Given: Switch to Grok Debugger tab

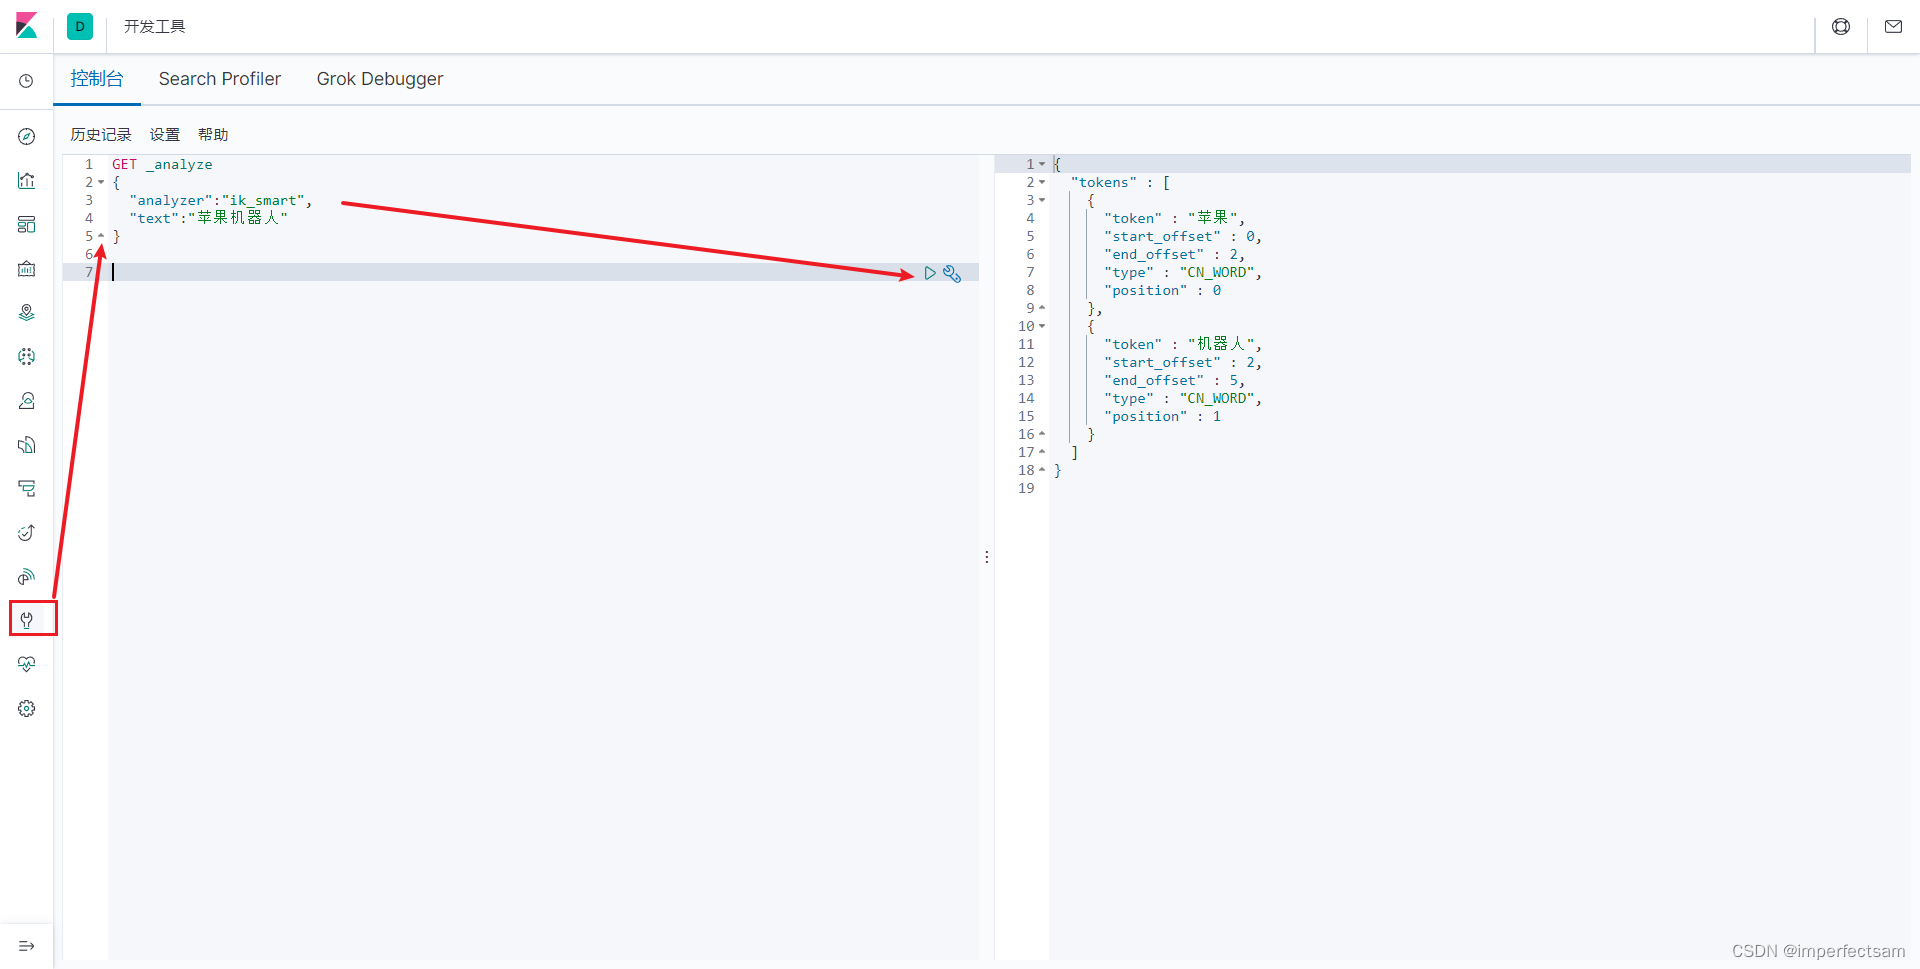Looking at the screenshot, I should [380, 79].
